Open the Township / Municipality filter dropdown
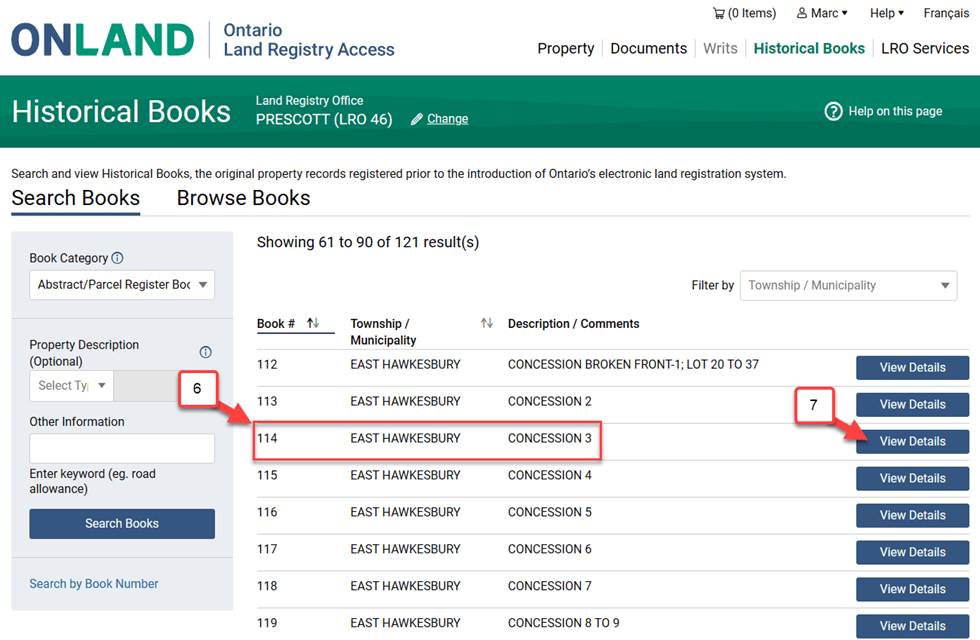Viewport: 980px width, 640px height. pyautogui.click(x=848, y=286)
